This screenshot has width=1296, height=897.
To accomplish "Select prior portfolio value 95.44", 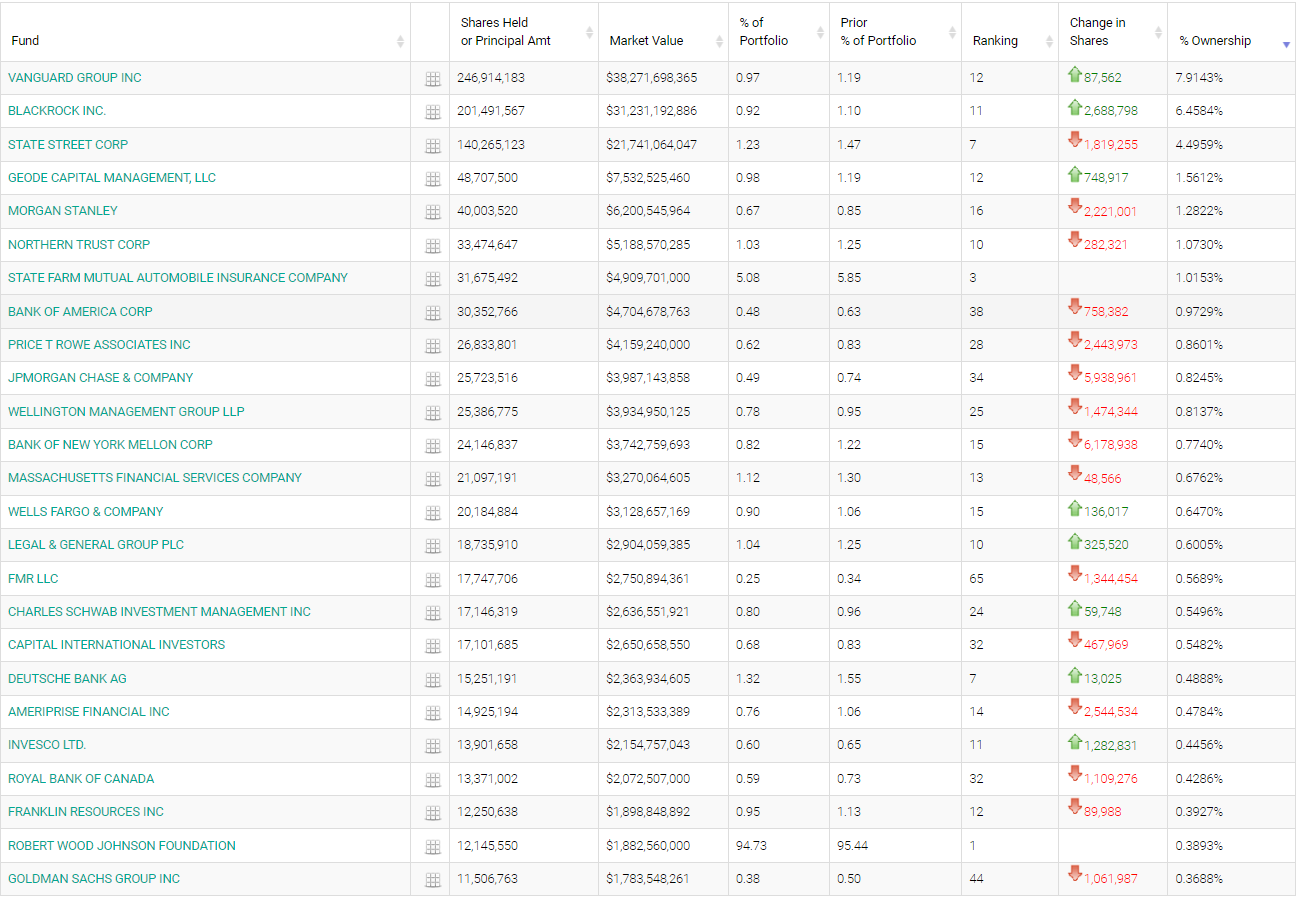I will (852, 845).
